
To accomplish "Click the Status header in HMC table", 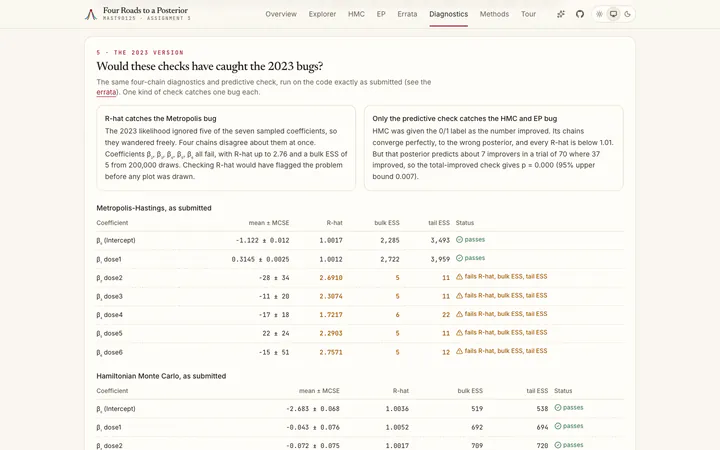I will point(563,391).
